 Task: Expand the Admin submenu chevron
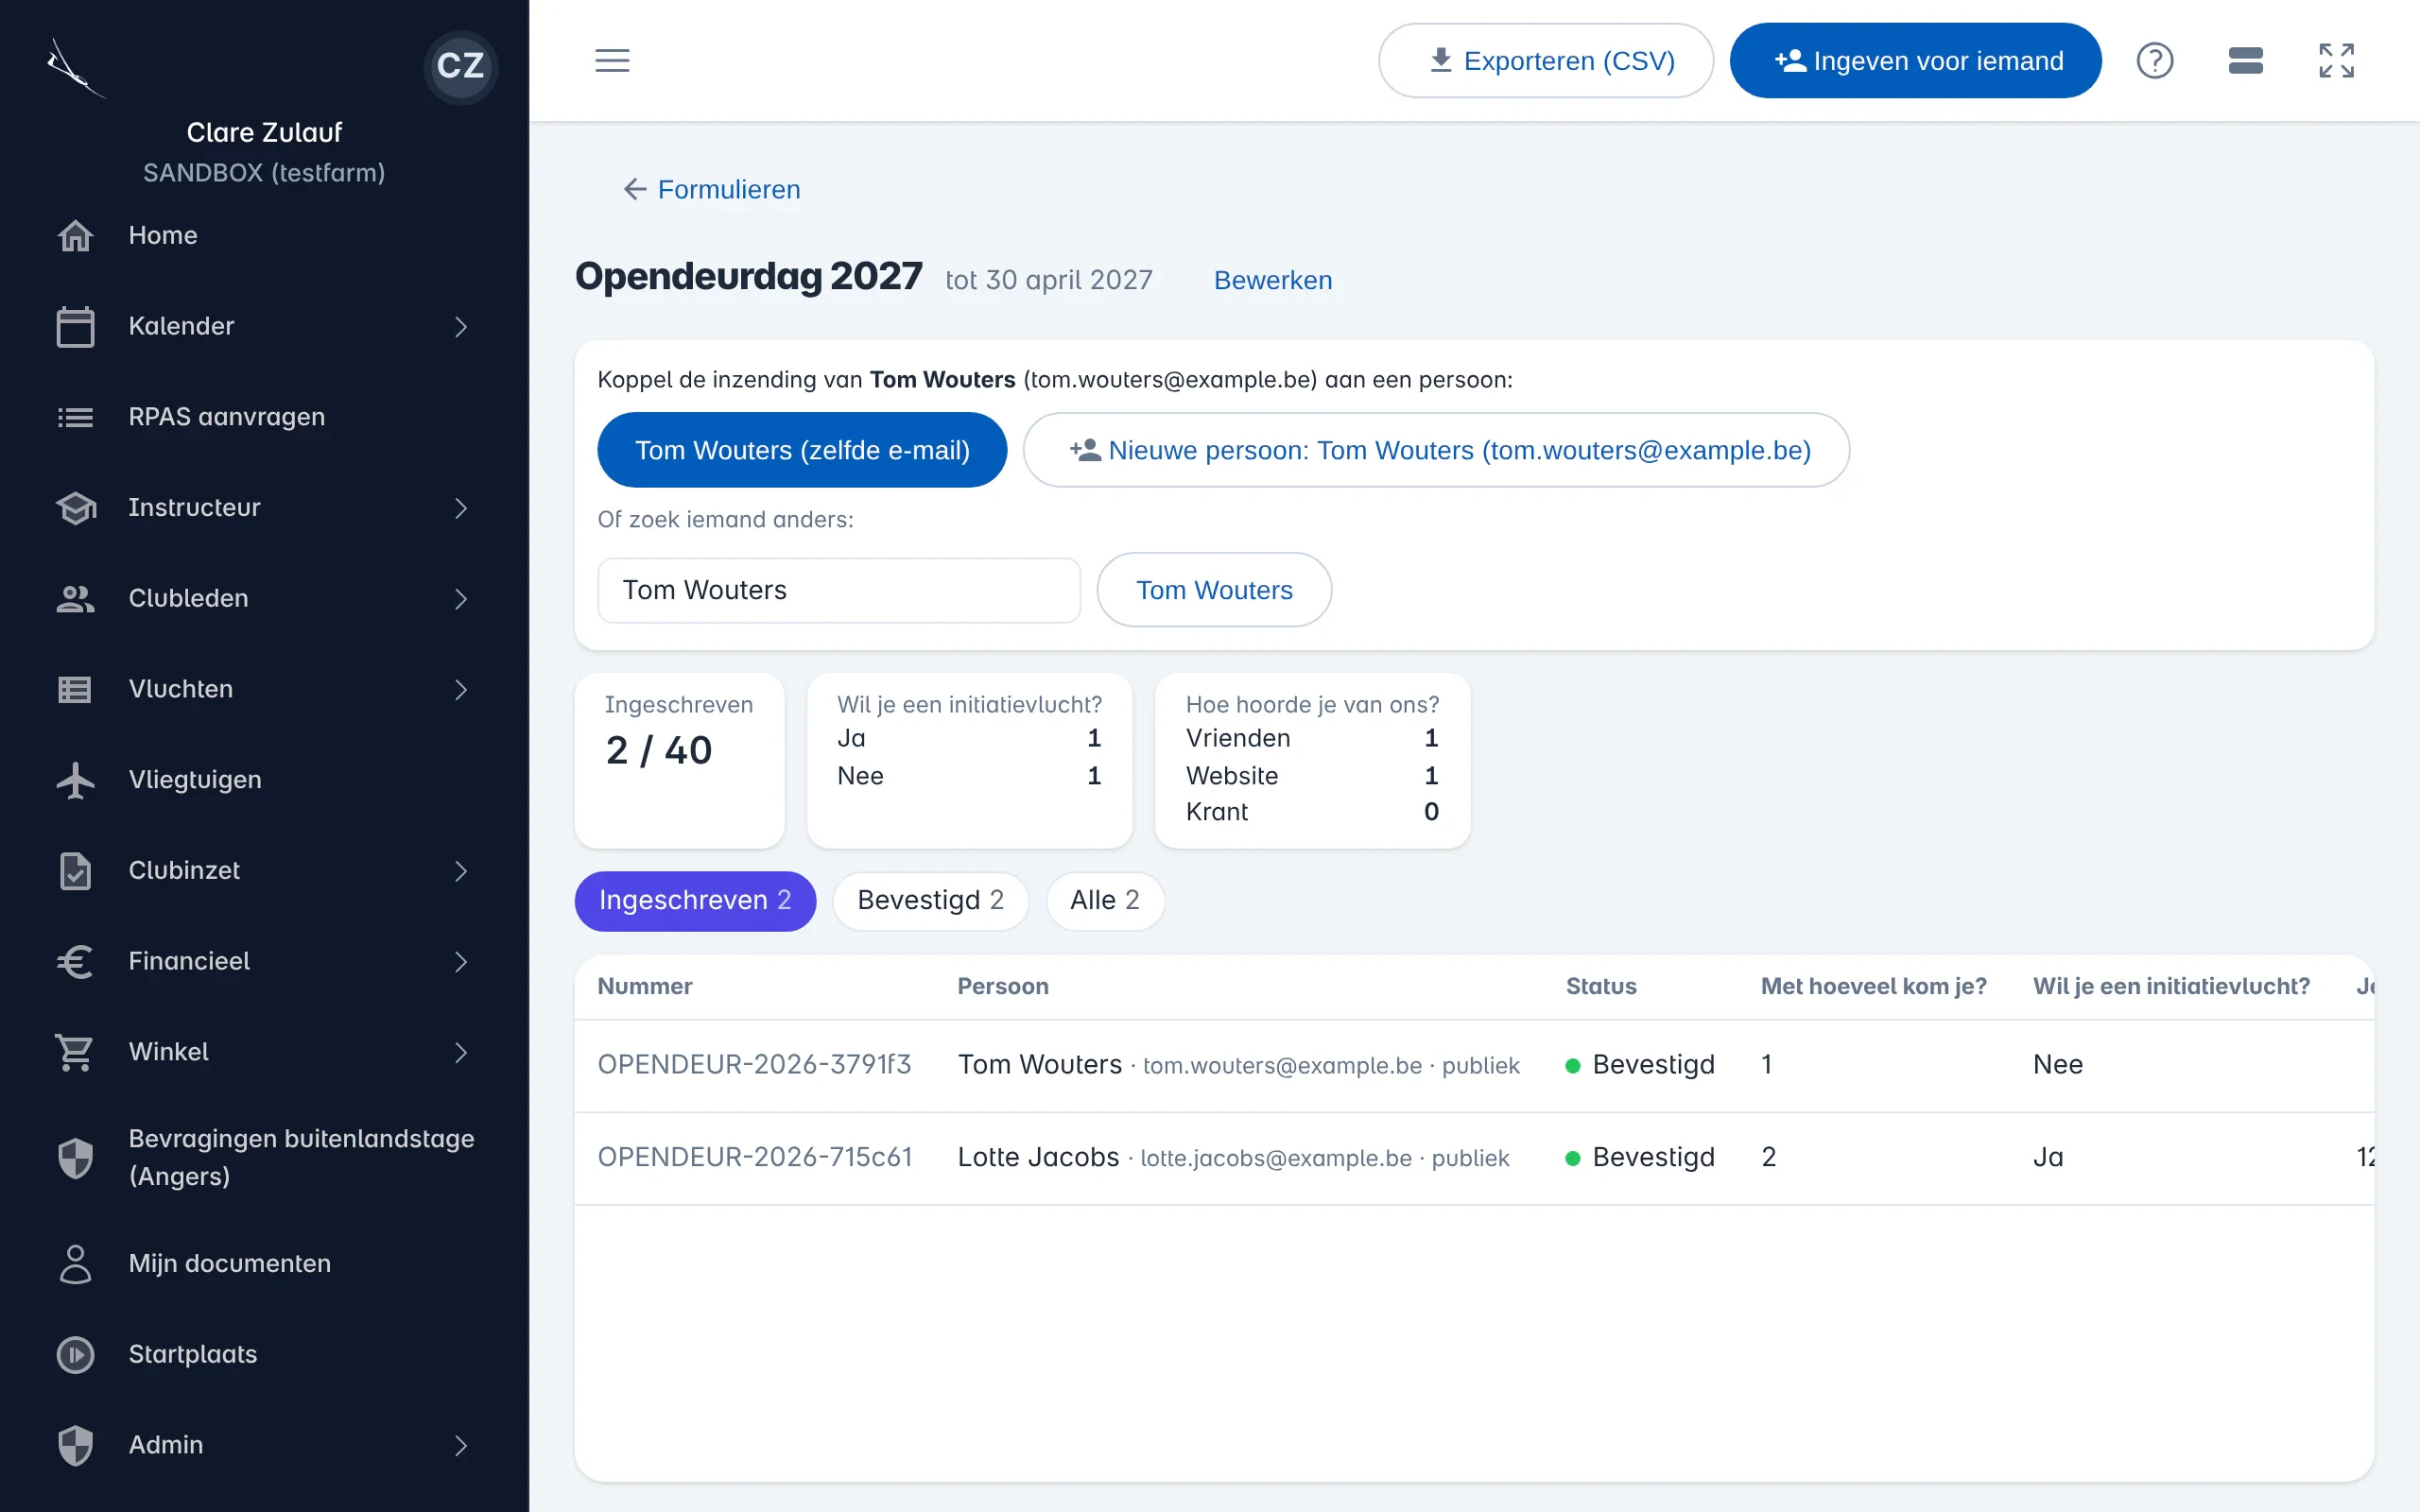(460, 1446)
